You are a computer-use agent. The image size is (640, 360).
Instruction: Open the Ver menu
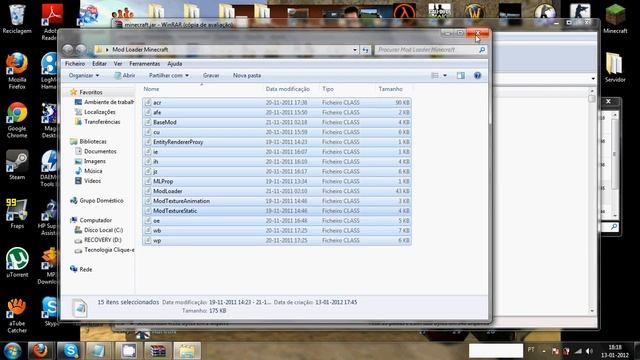118,64
